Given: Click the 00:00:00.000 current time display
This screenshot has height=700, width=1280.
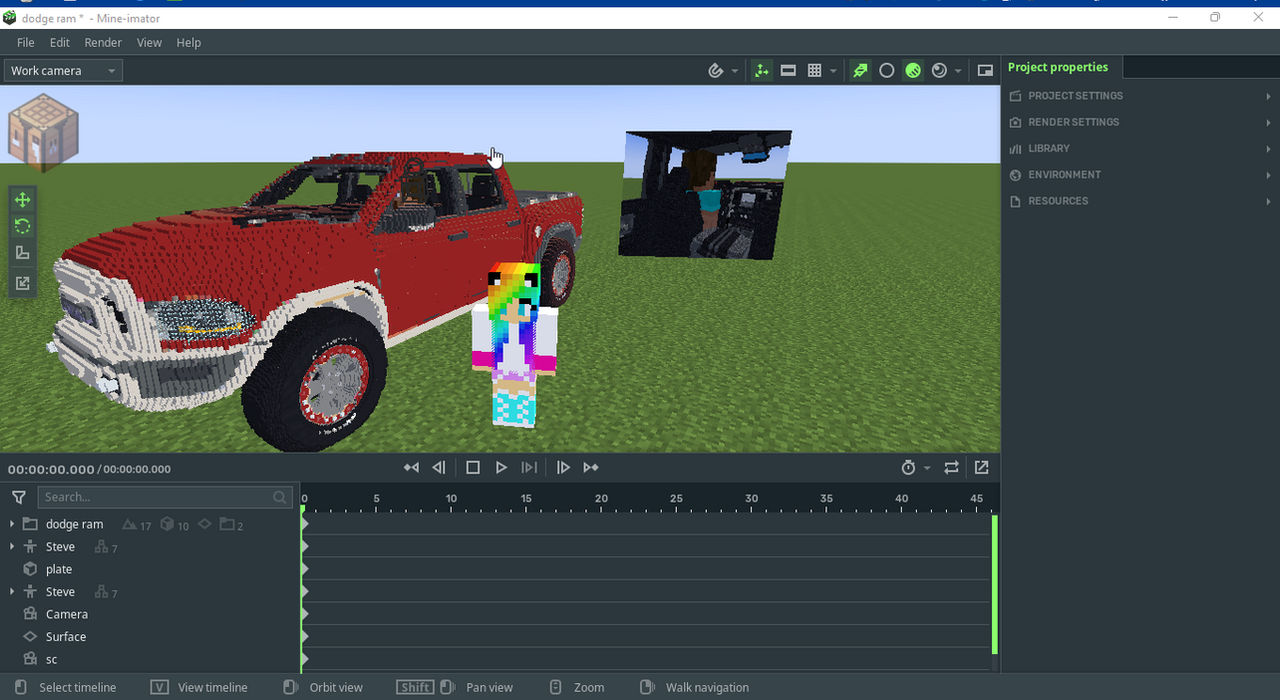Looking at the screenshot, I should point(51,469).
